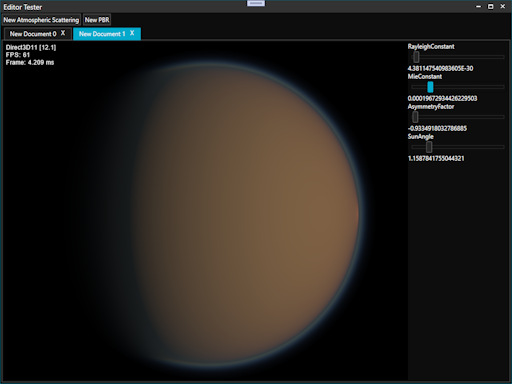Click the far right of the RayleighConstant track
The image size is (512, 384).
502,57
